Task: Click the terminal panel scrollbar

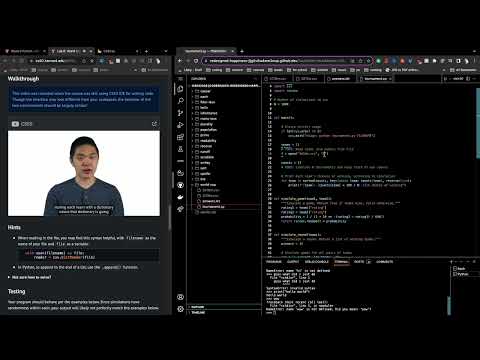Action: point(449,305)
